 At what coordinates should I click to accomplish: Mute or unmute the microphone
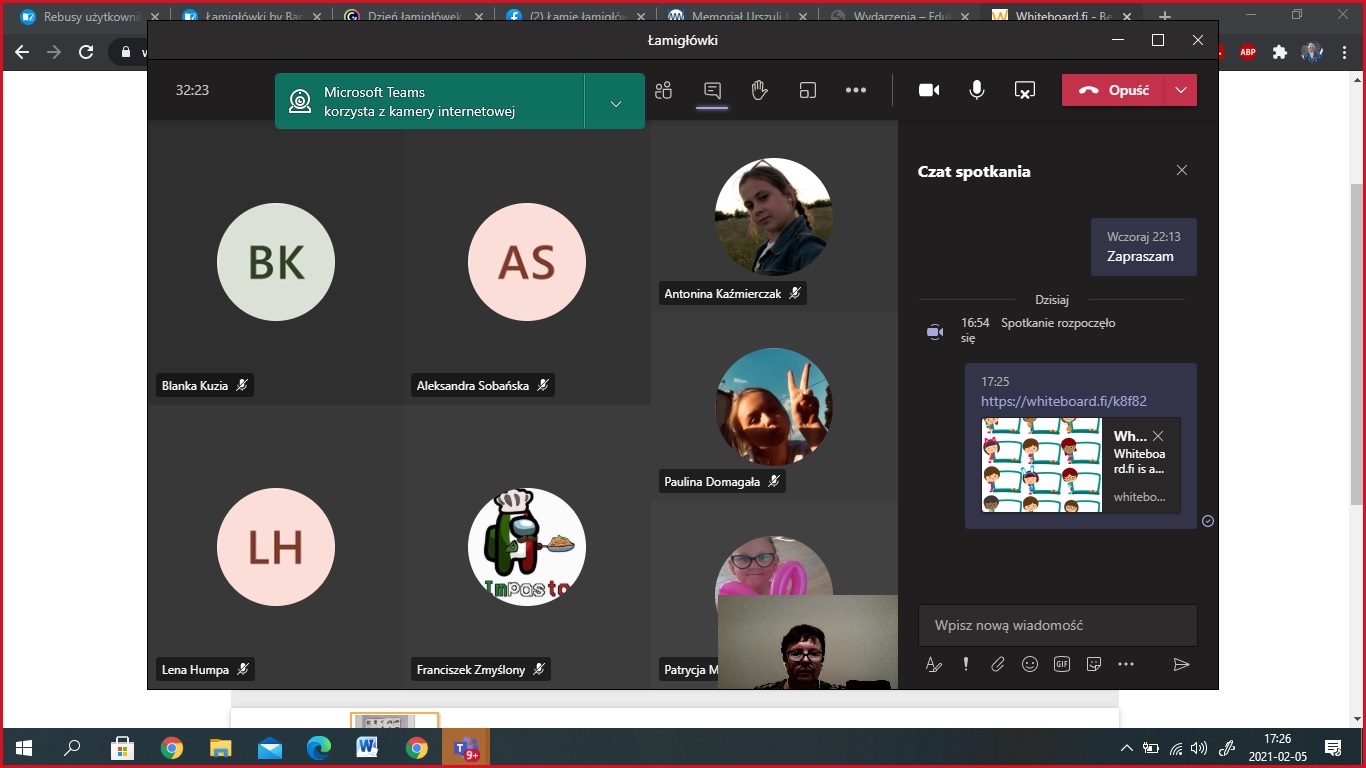click(977, 91)
